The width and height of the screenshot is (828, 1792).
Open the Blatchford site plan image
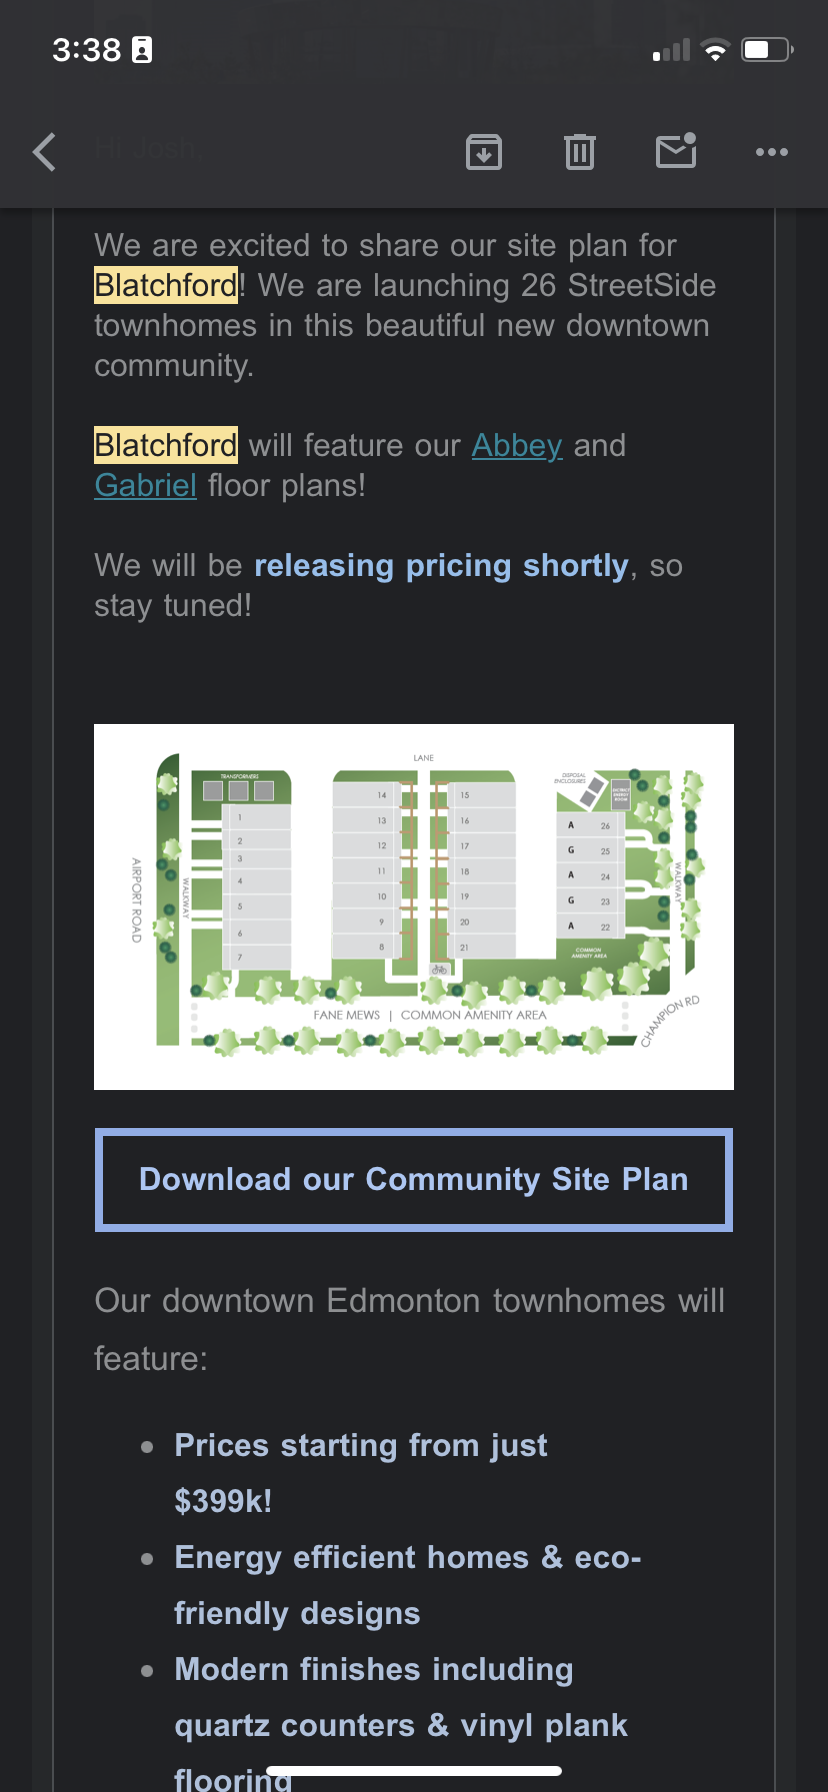(414, 906)
